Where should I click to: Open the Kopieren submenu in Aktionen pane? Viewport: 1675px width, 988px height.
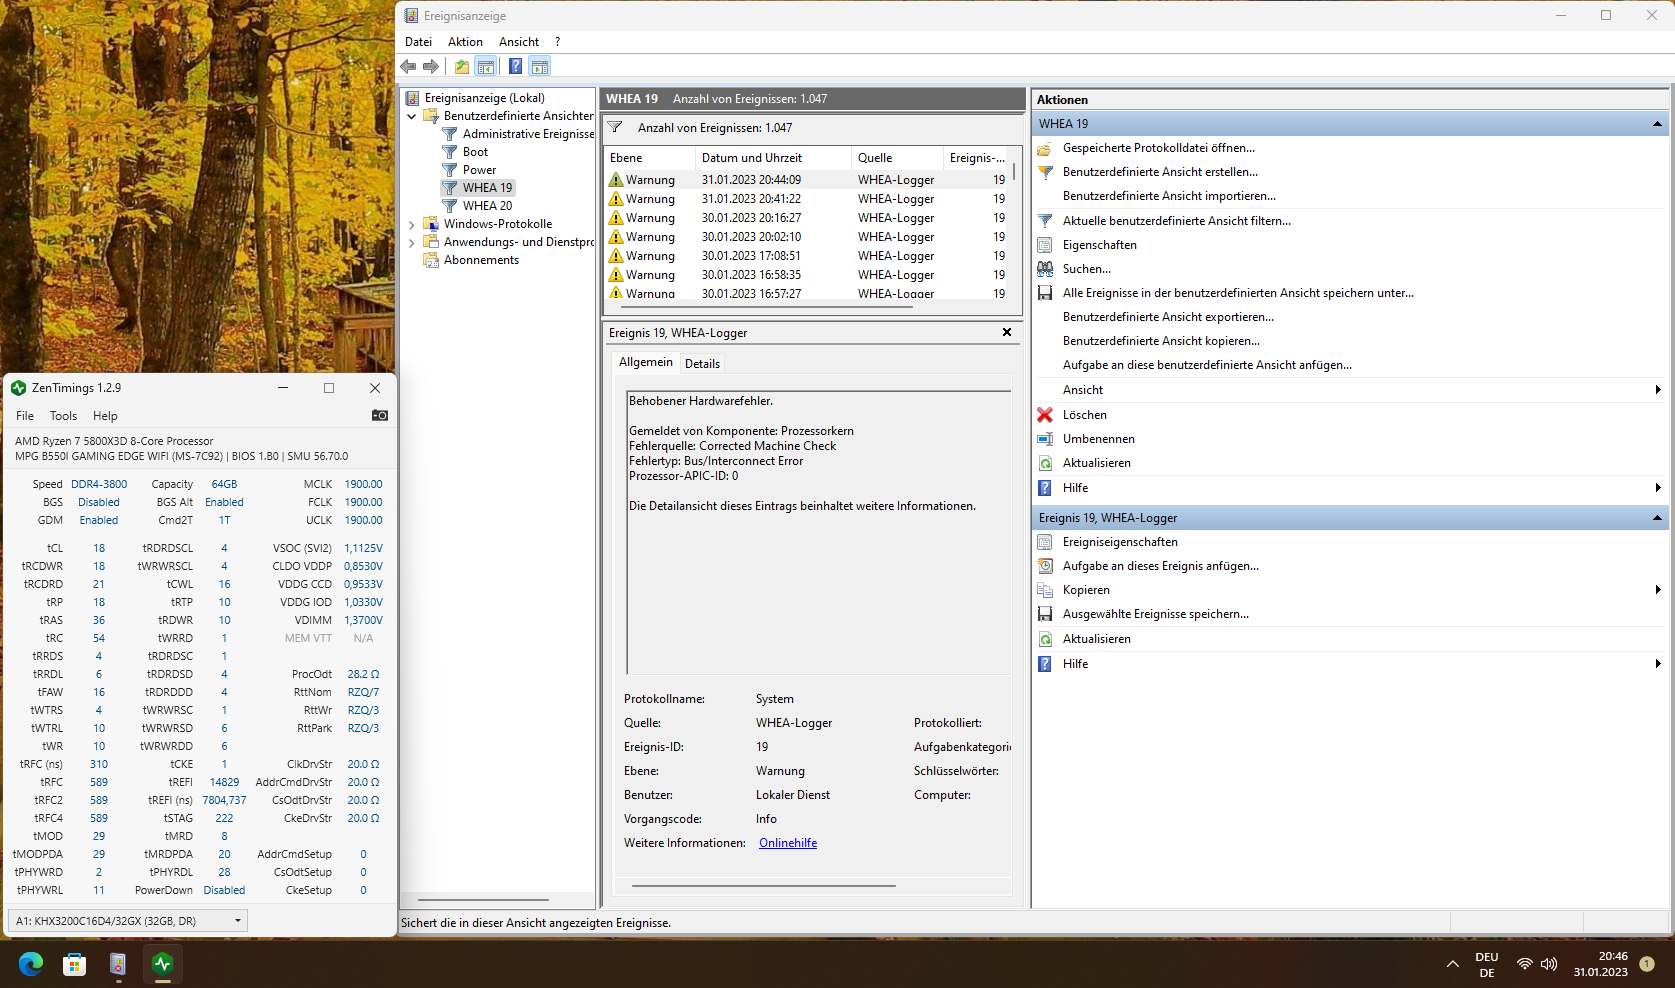point(1350,590)
